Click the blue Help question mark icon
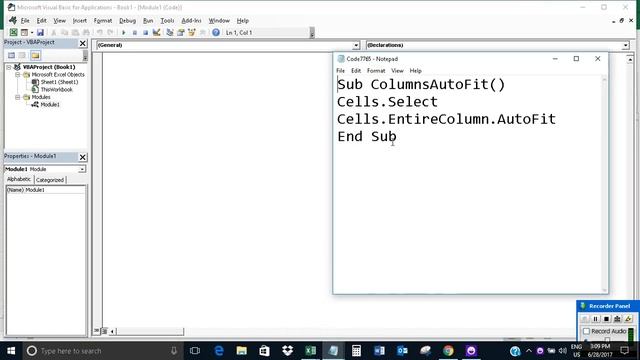The image size is (640, 360). tap(216, 32)
